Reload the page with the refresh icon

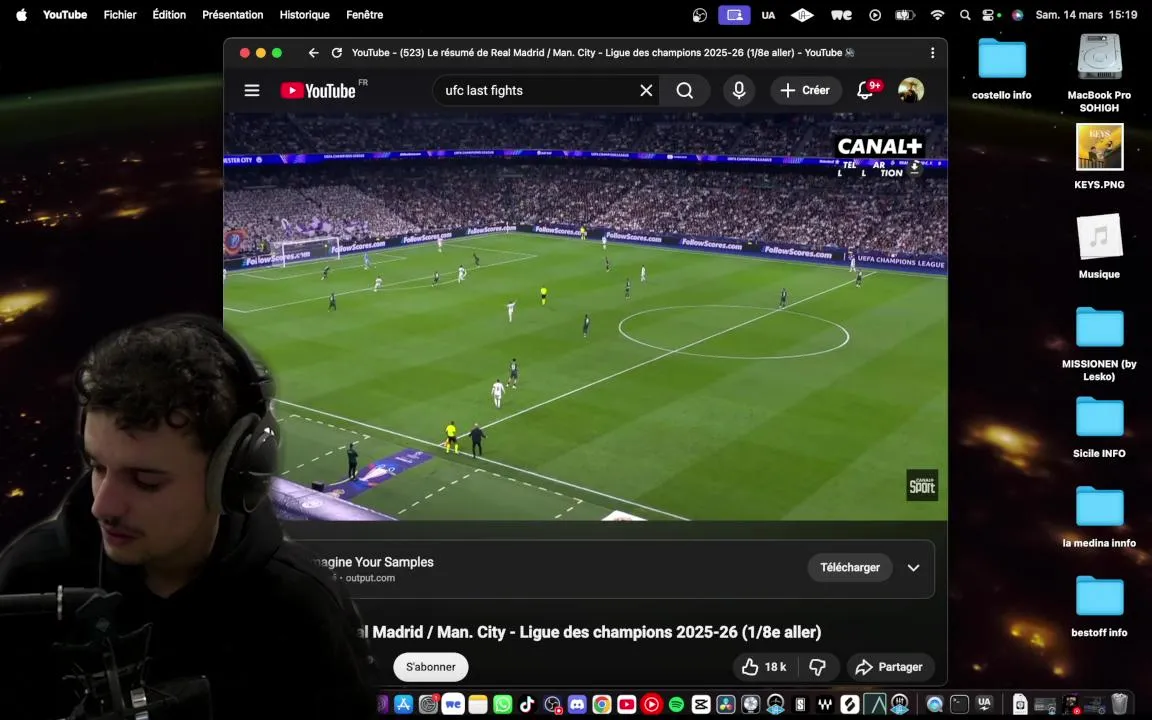[336, 53]
